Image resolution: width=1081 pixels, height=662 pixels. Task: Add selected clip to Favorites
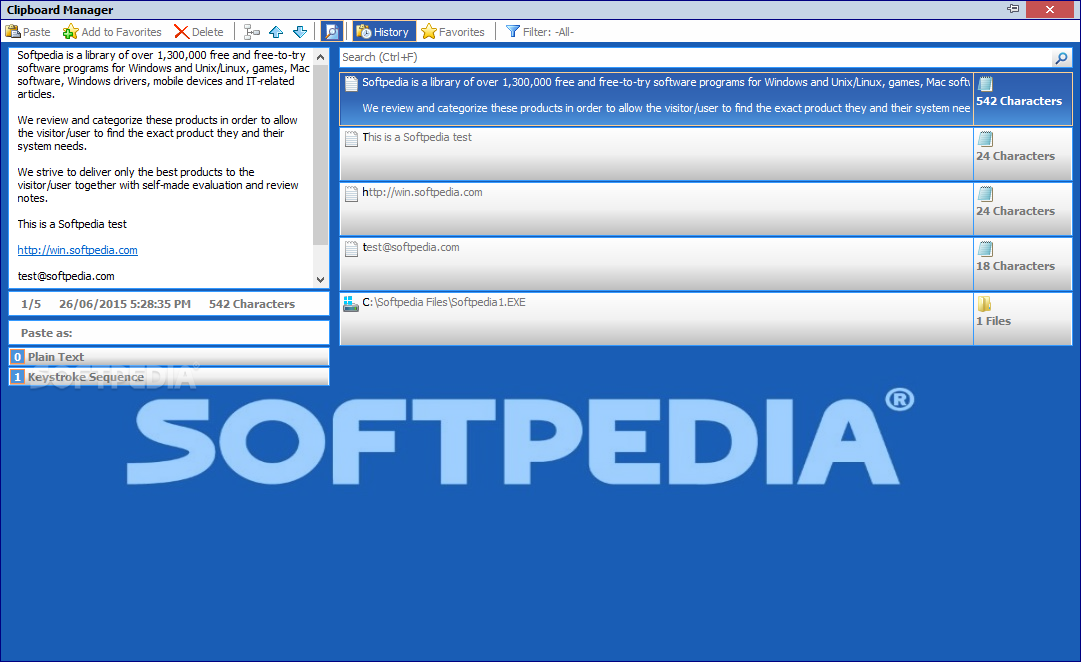coord(112,32)
